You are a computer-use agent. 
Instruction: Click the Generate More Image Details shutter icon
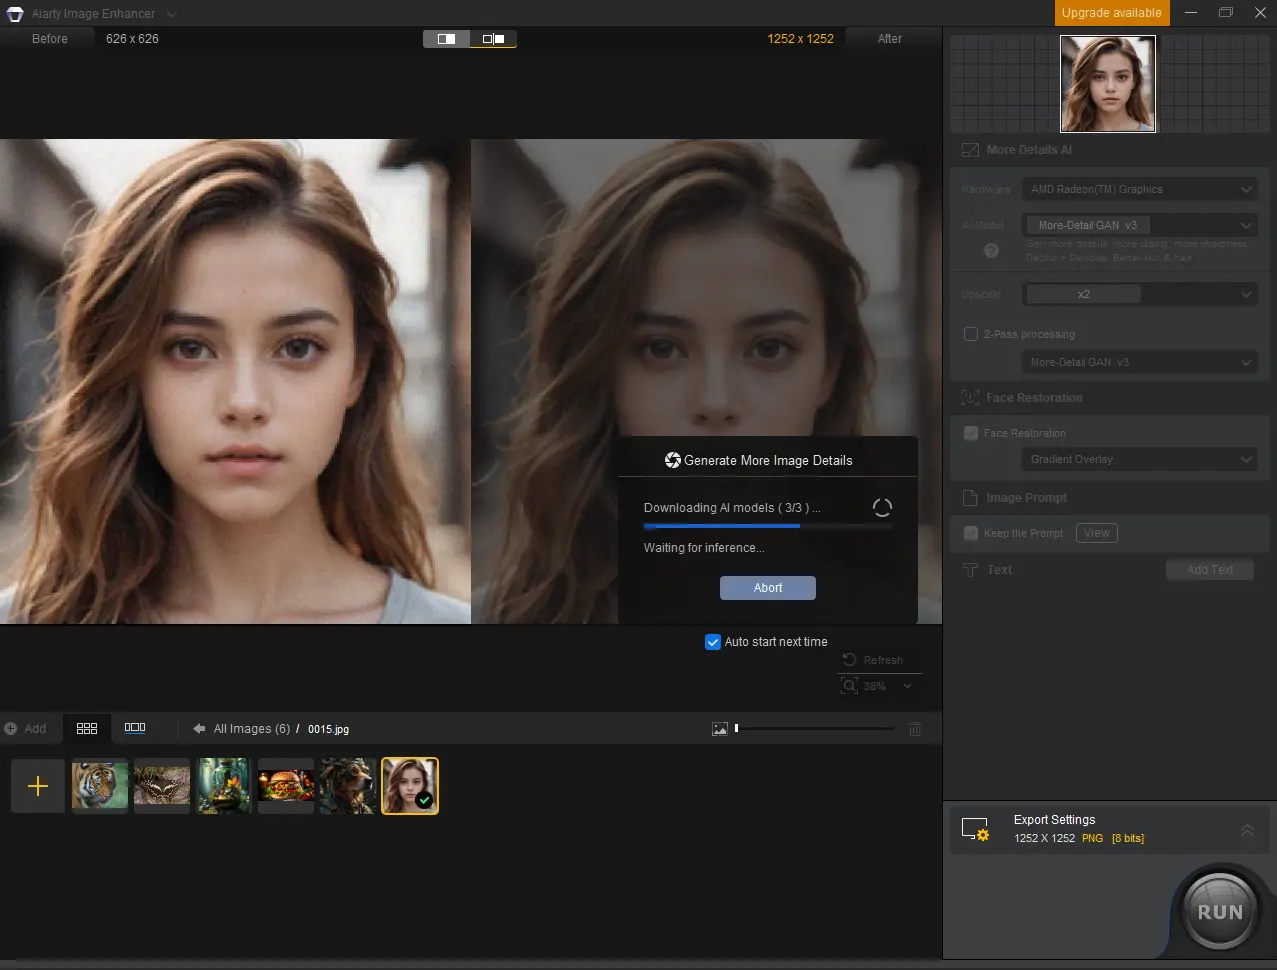[x=673, y=460]
